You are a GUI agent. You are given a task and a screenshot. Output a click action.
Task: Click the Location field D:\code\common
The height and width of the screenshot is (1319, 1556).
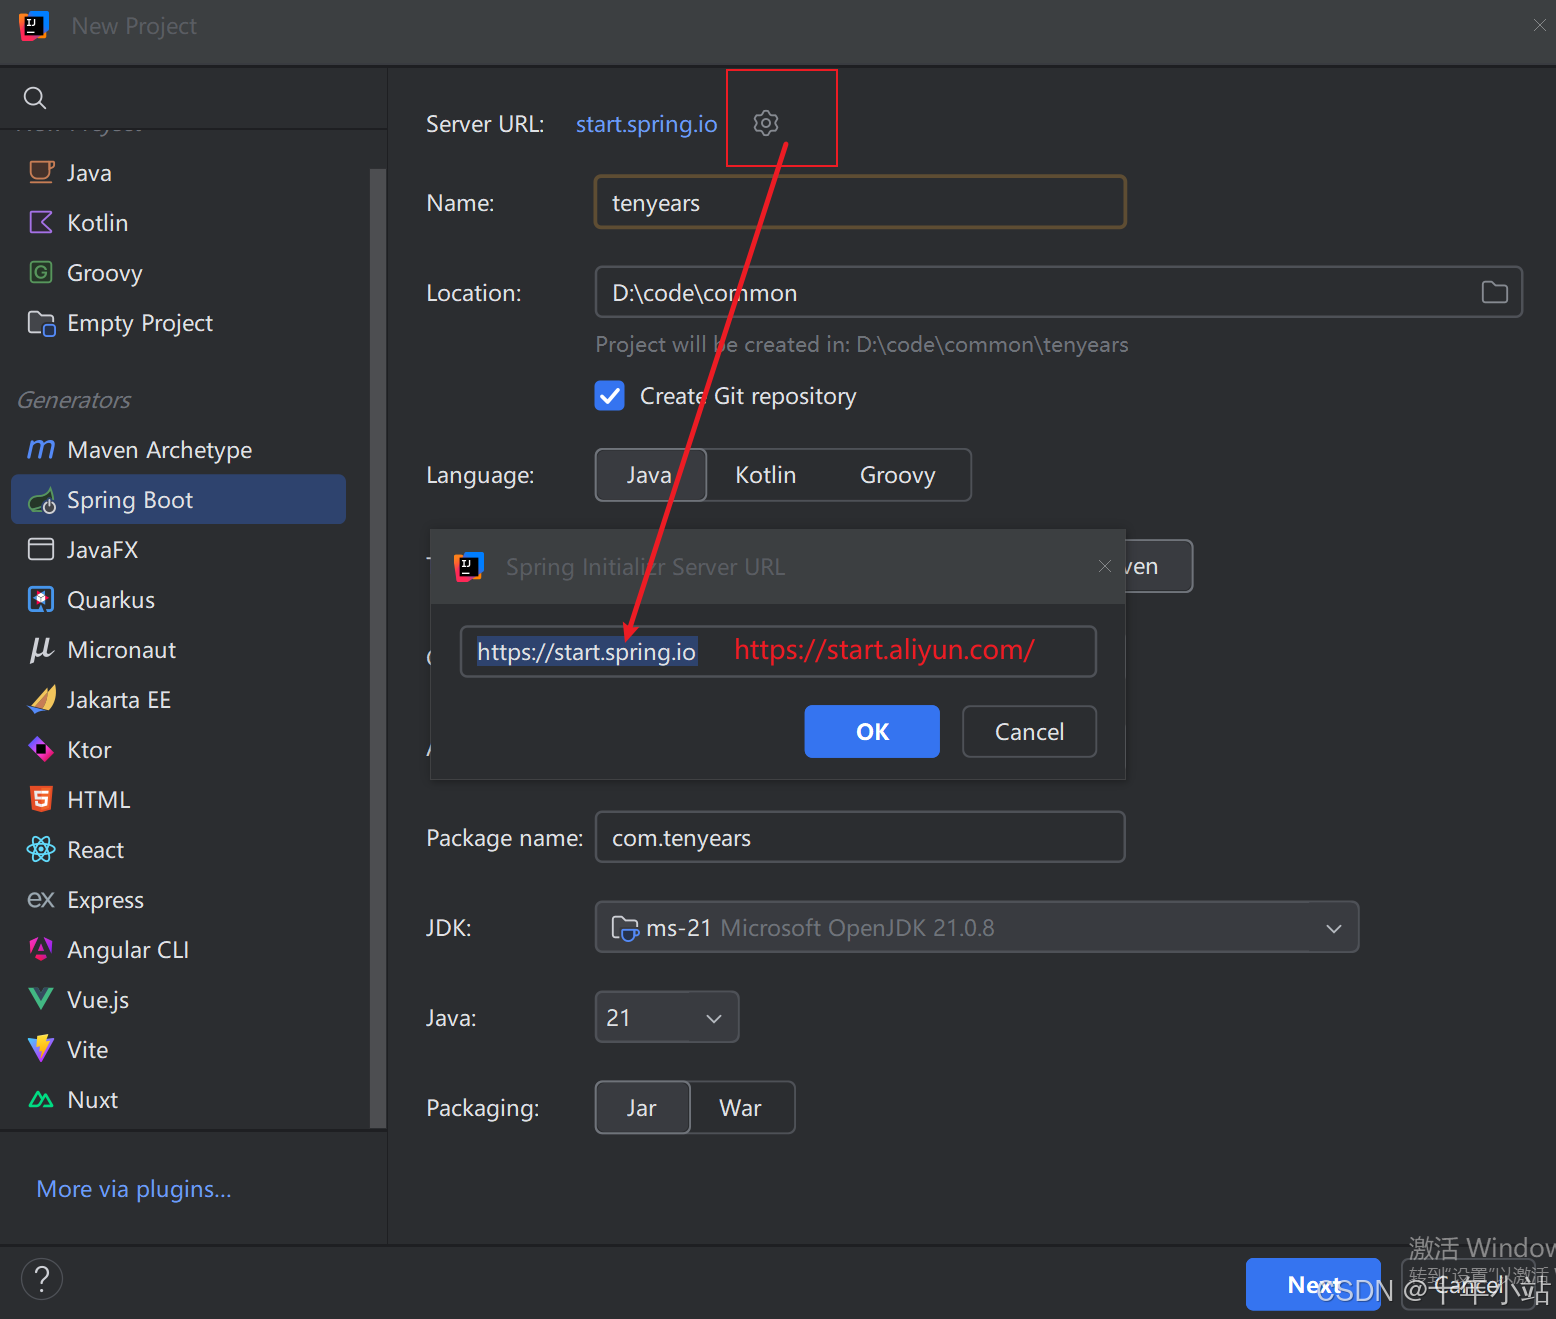tap(1059, 292)
